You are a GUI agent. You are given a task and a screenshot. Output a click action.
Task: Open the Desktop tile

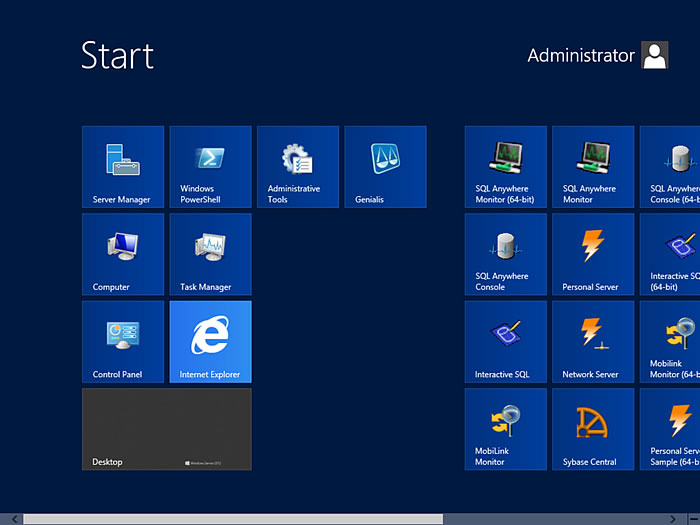167,429
